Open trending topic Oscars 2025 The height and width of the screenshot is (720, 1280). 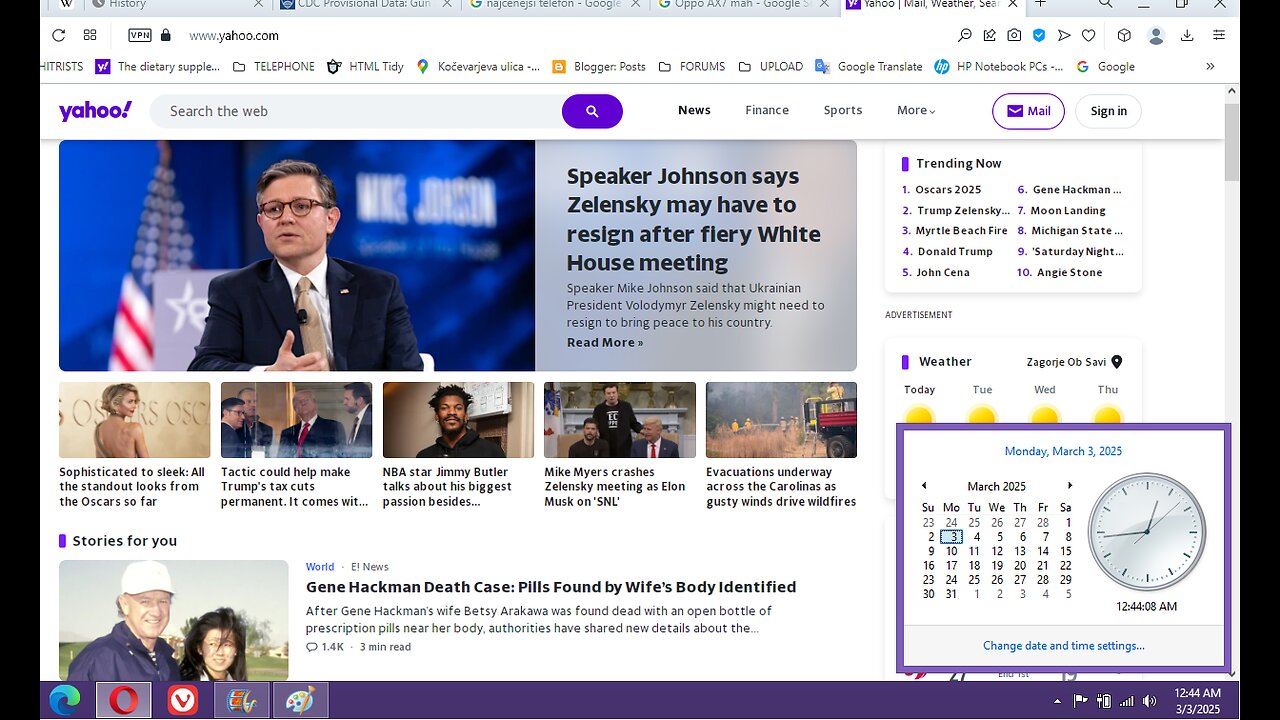click(948, 190)
